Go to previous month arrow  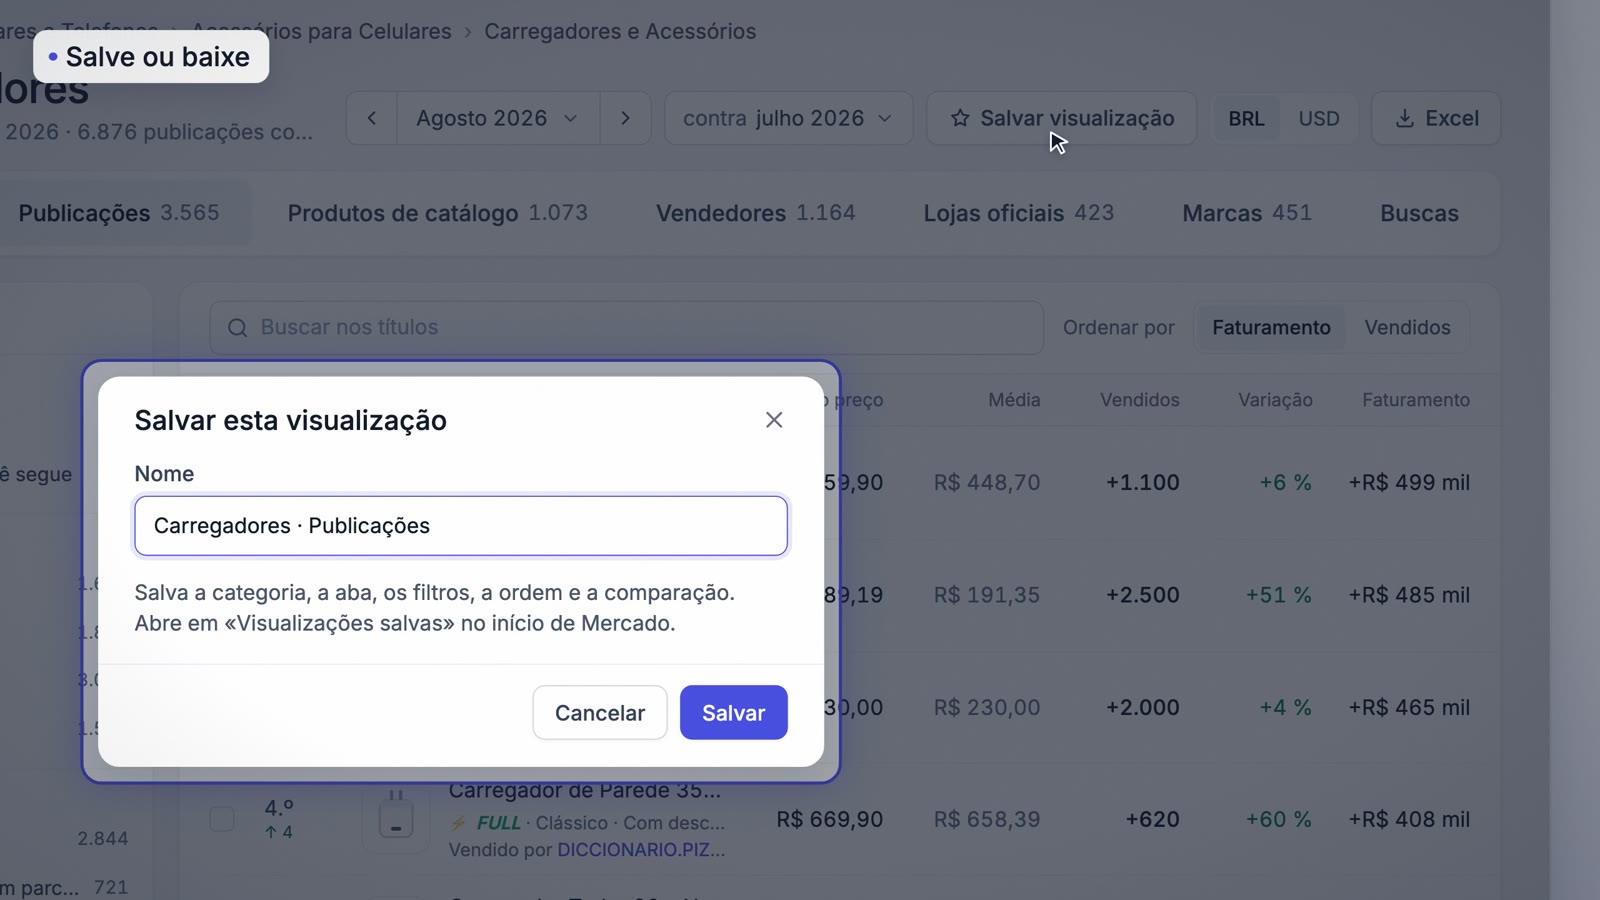372,118
